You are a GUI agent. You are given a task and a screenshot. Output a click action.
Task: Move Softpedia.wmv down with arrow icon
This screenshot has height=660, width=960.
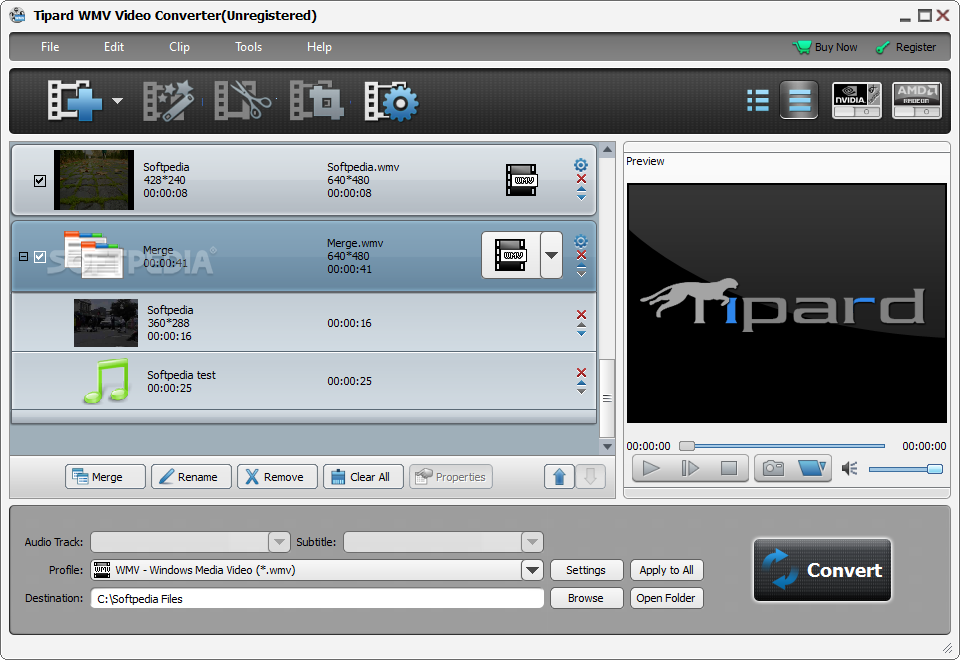tap(582, 198)
